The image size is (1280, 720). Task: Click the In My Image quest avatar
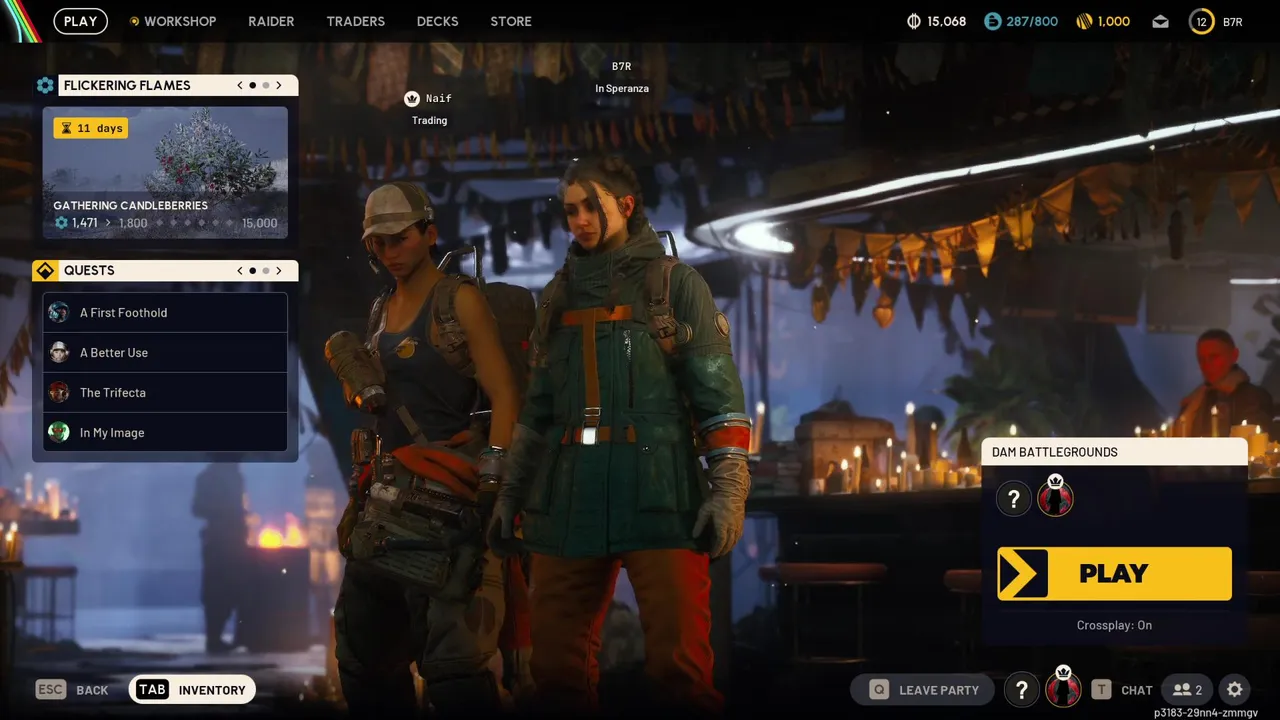[59, 432]
